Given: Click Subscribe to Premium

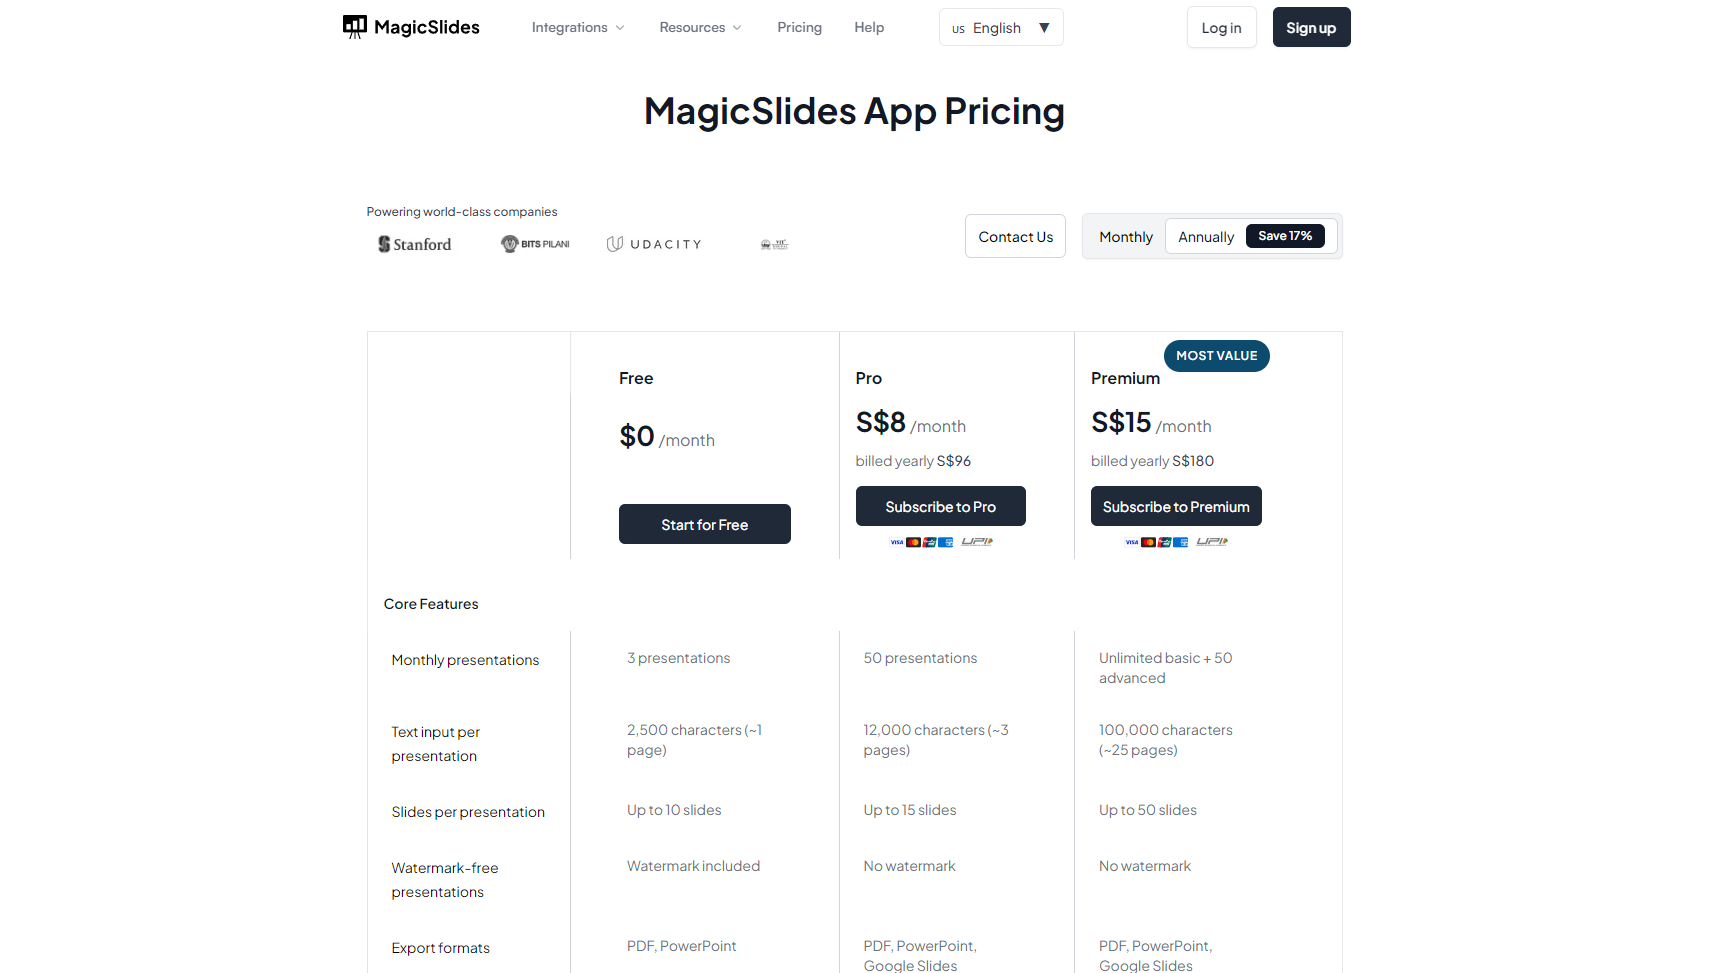Looking at the screenshot, I should 1175,506.
